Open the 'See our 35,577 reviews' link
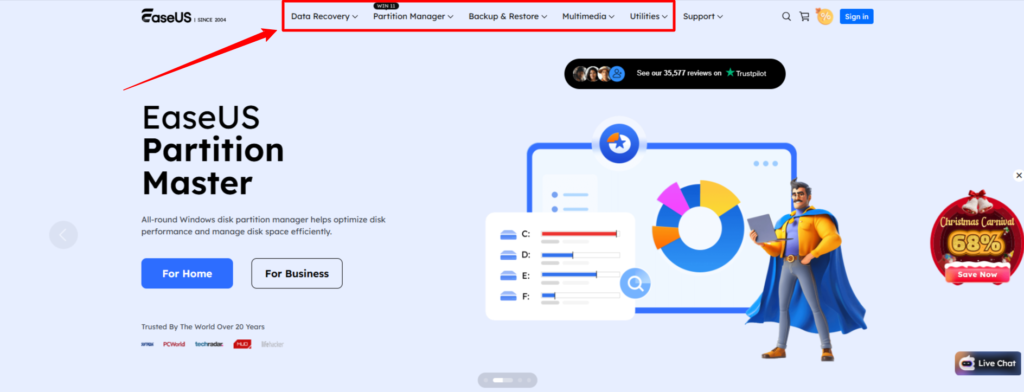The image size is (1024, 392). tap(679, 74)
